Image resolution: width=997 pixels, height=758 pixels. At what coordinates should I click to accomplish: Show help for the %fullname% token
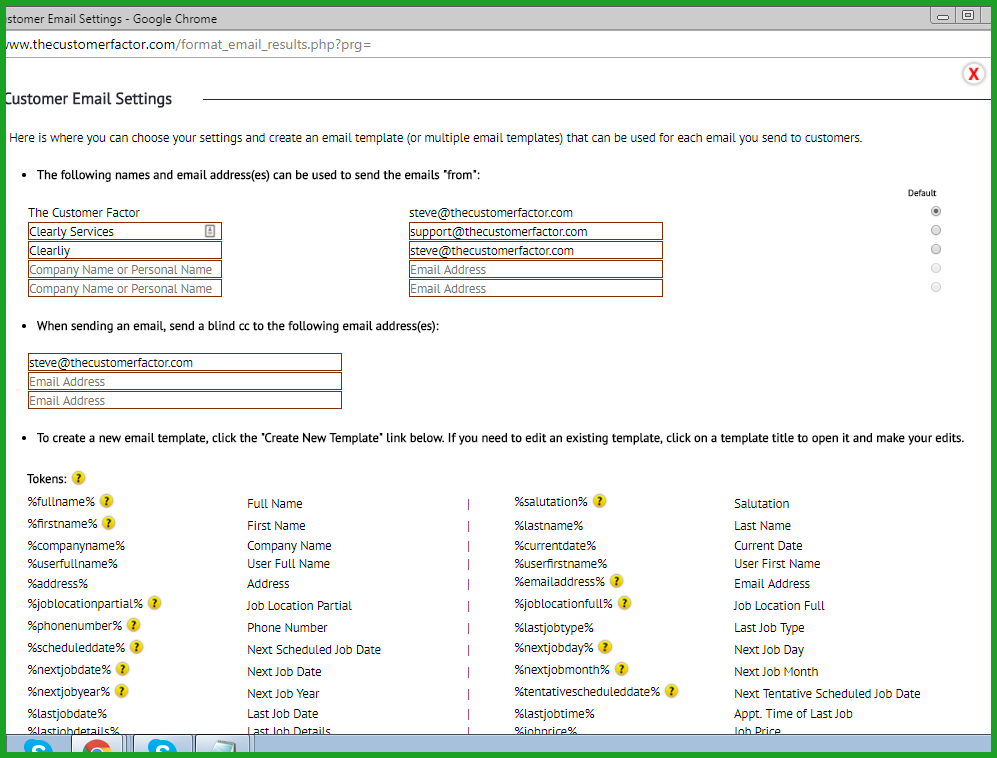[x=107, y=501]
